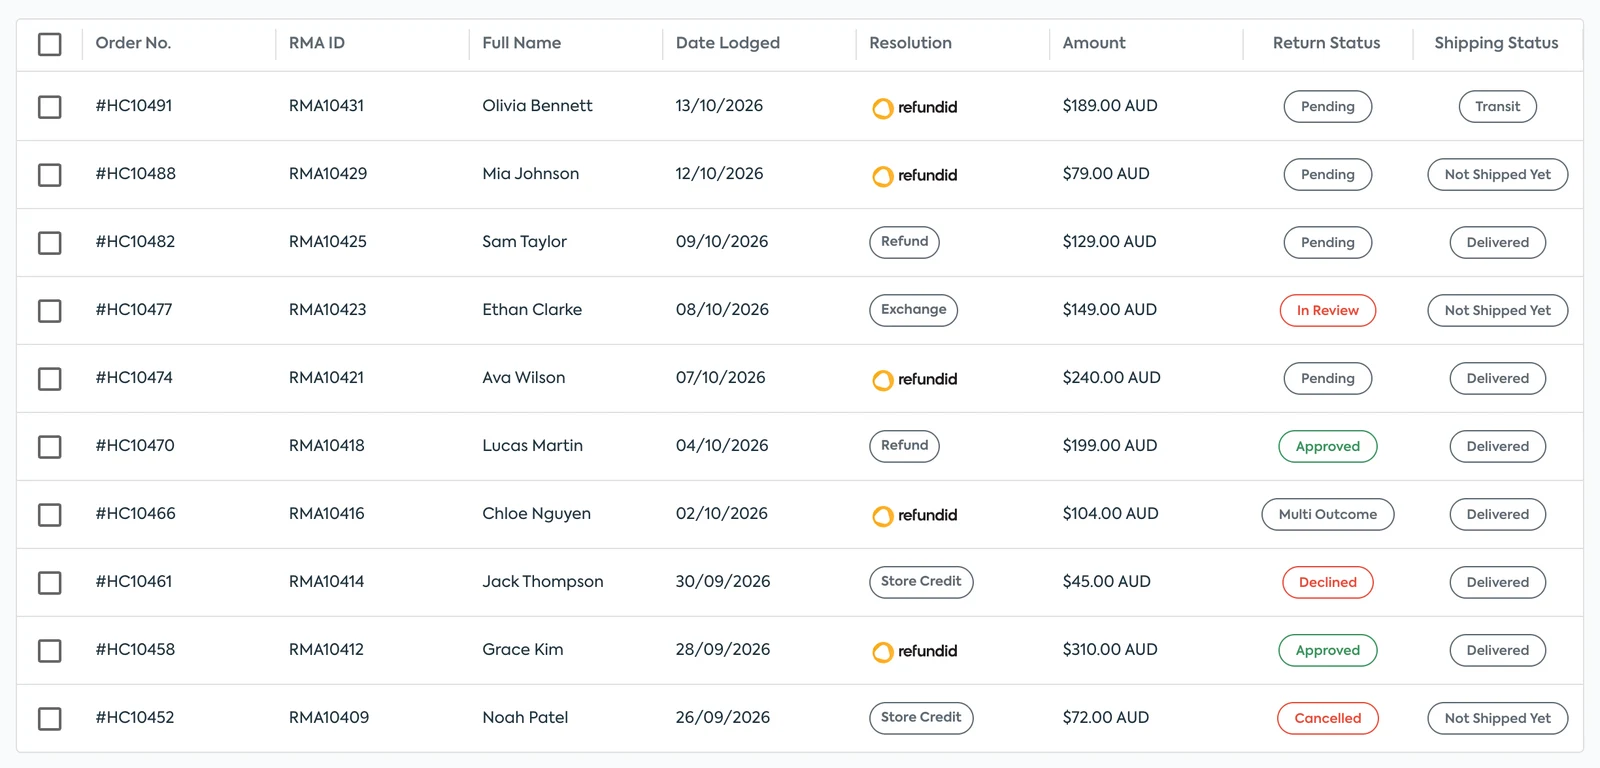Click the Delivered badge for Chloe Nguyen
1600x768 pixels.
click(x=1497, y=515)
